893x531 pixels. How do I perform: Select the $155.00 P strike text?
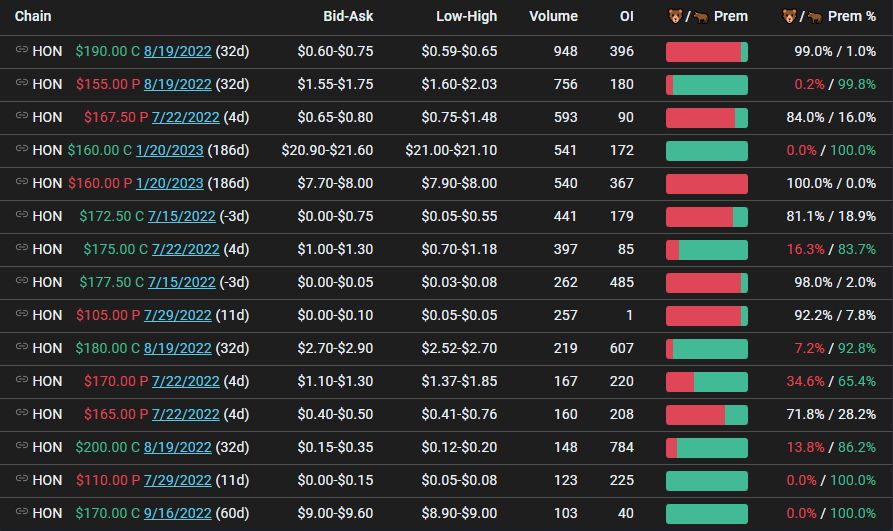108,84
